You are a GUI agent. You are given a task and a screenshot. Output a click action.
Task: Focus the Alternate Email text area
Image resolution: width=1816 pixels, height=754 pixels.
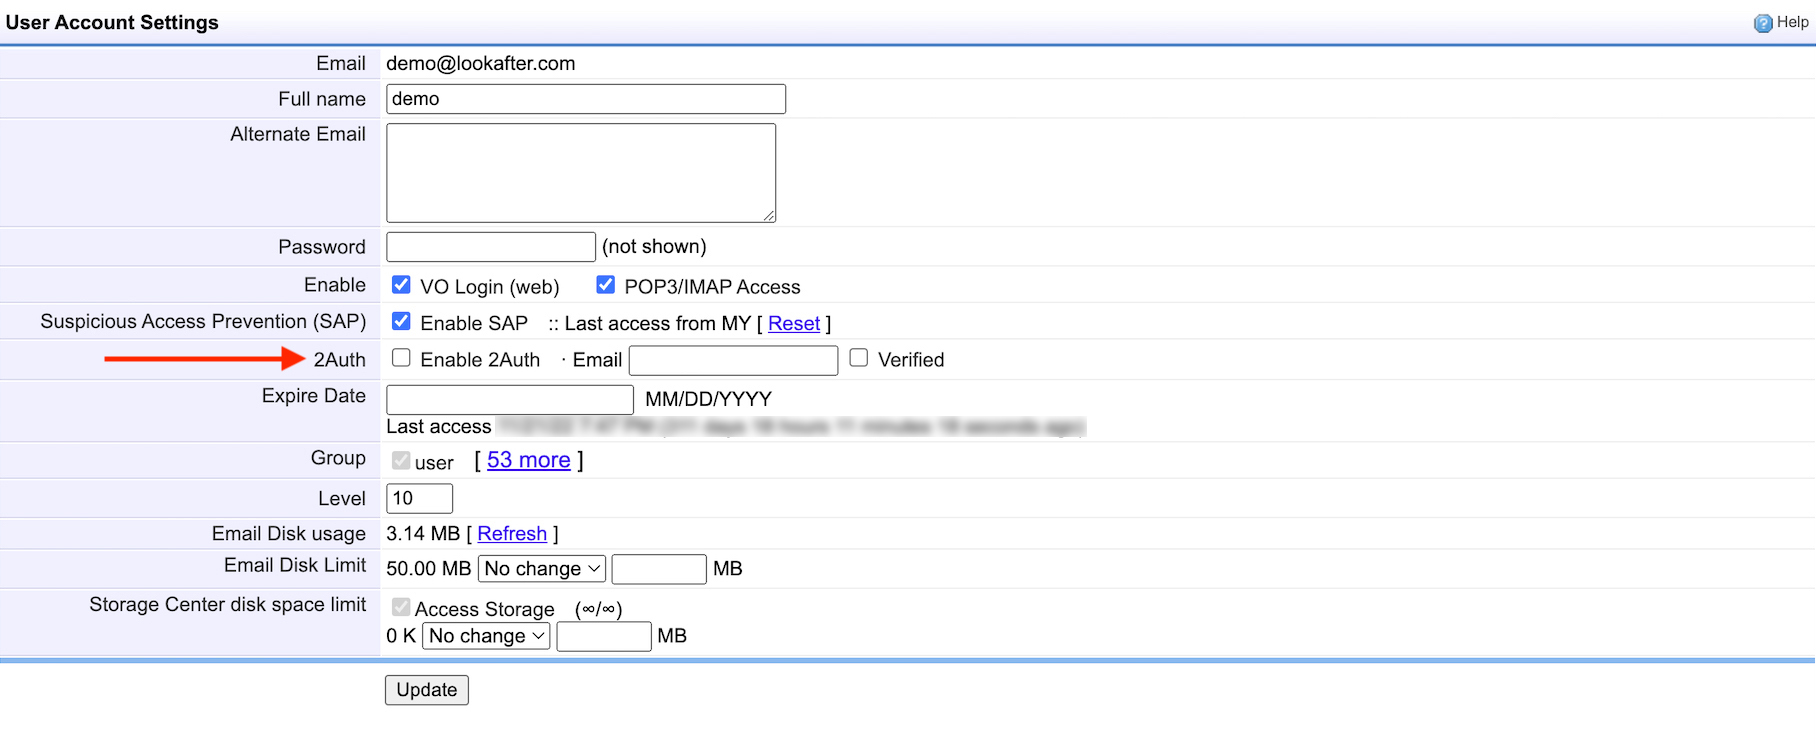(x=580, y=172)
